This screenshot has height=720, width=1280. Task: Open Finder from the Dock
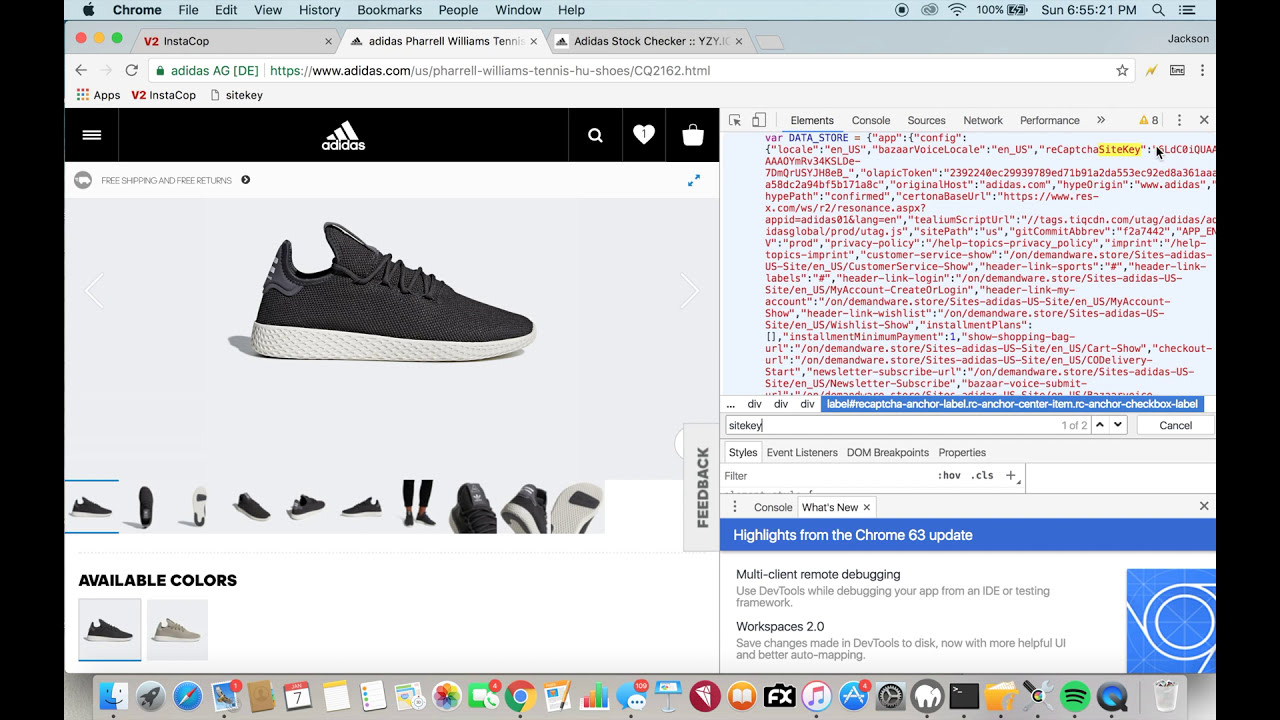[115, 696]
